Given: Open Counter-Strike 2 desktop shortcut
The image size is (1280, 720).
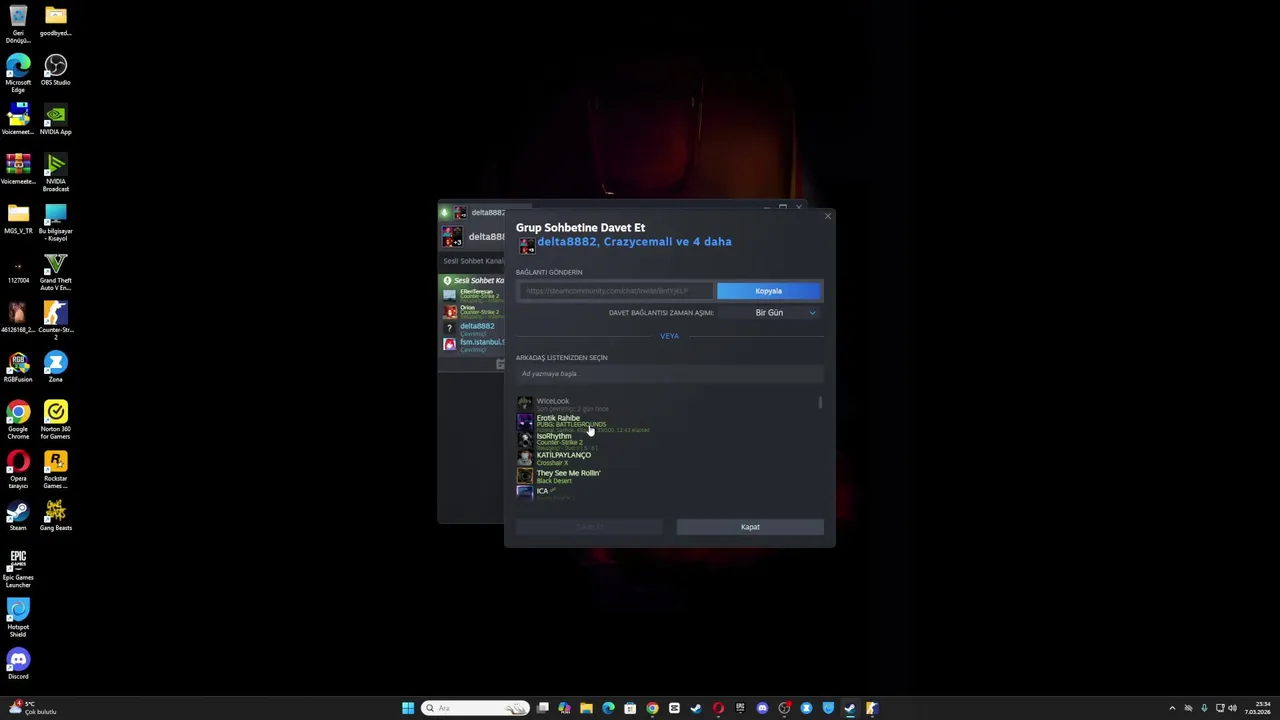Looking at the screenshot, I should point(55,321).
